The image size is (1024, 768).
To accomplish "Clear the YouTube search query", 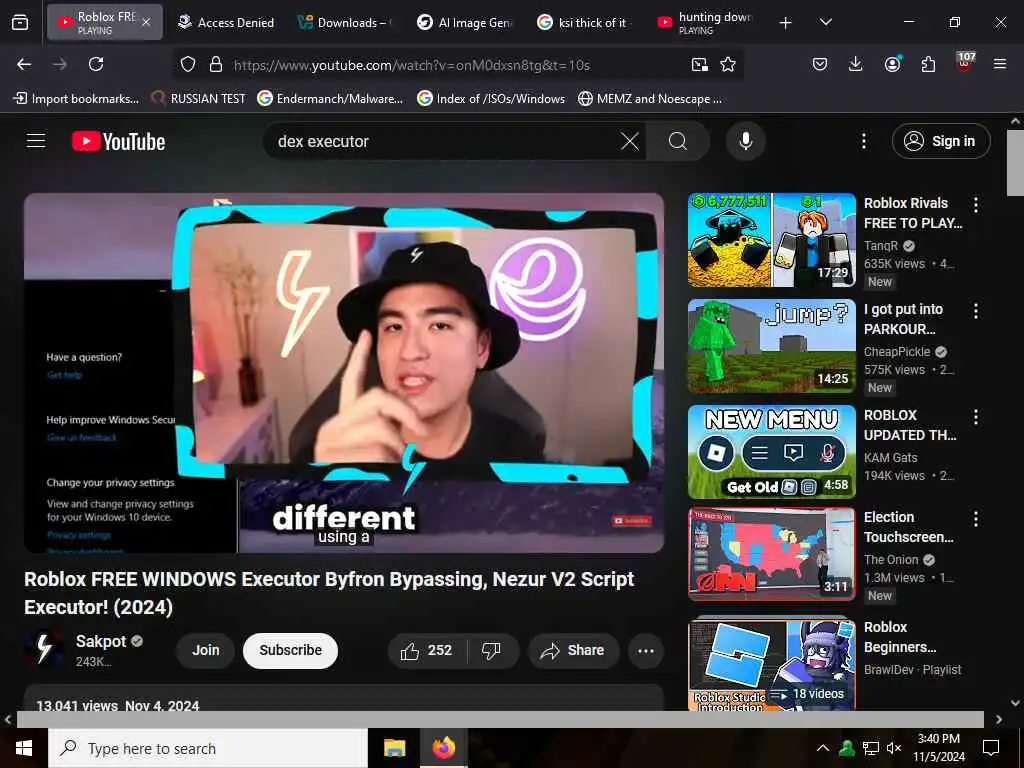I will (x=630, y=141).
